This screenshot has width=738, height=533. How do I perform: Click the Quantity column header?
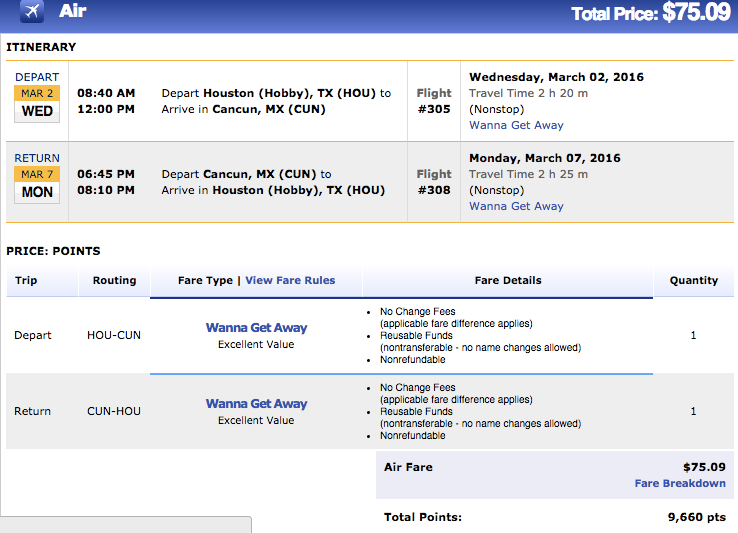coord(693,280)
